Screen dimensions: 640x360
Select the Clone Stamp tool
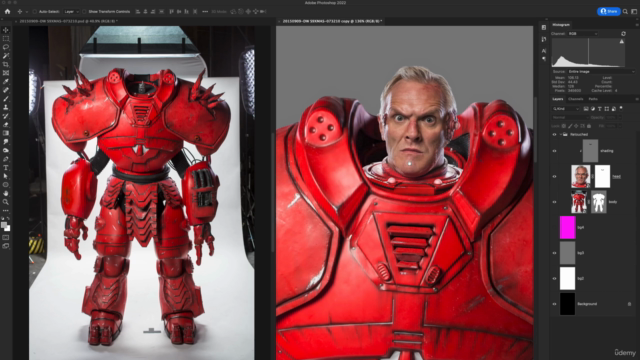(x=6, y=107)
